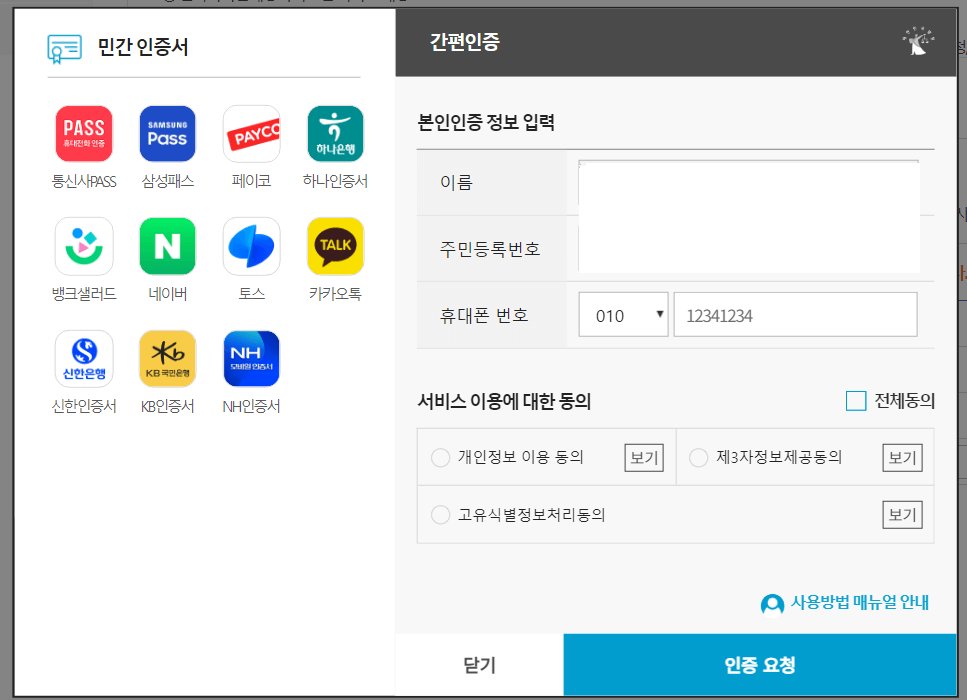Screen dimensions: 967x700
Task: Click the 제3자정보제공동의 label text
Action: pos(779,457)
